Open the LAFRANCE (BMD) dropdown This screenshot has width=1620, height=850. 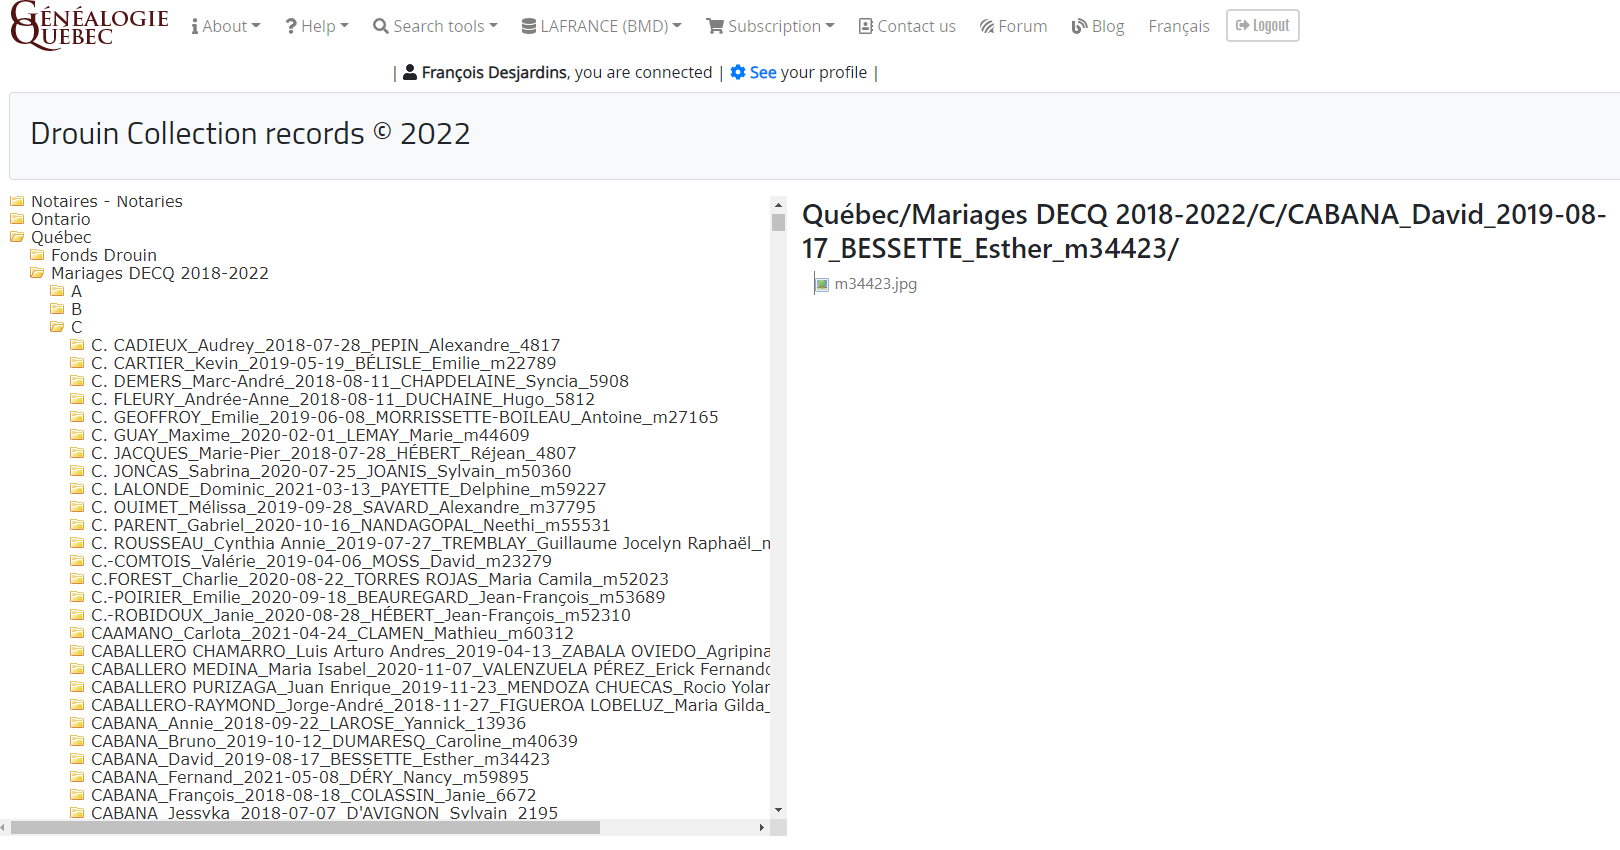601,26
